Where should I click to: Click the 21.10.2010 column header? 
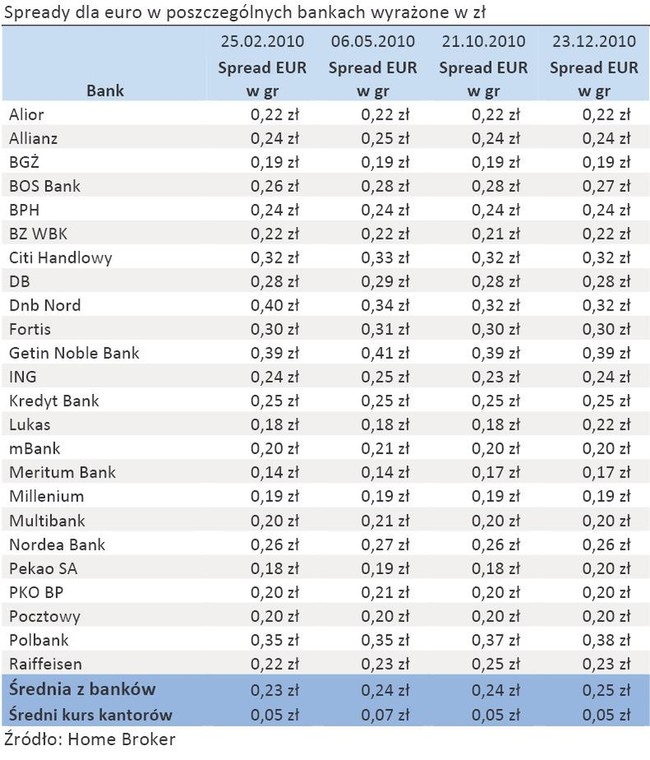click(483, 65)
